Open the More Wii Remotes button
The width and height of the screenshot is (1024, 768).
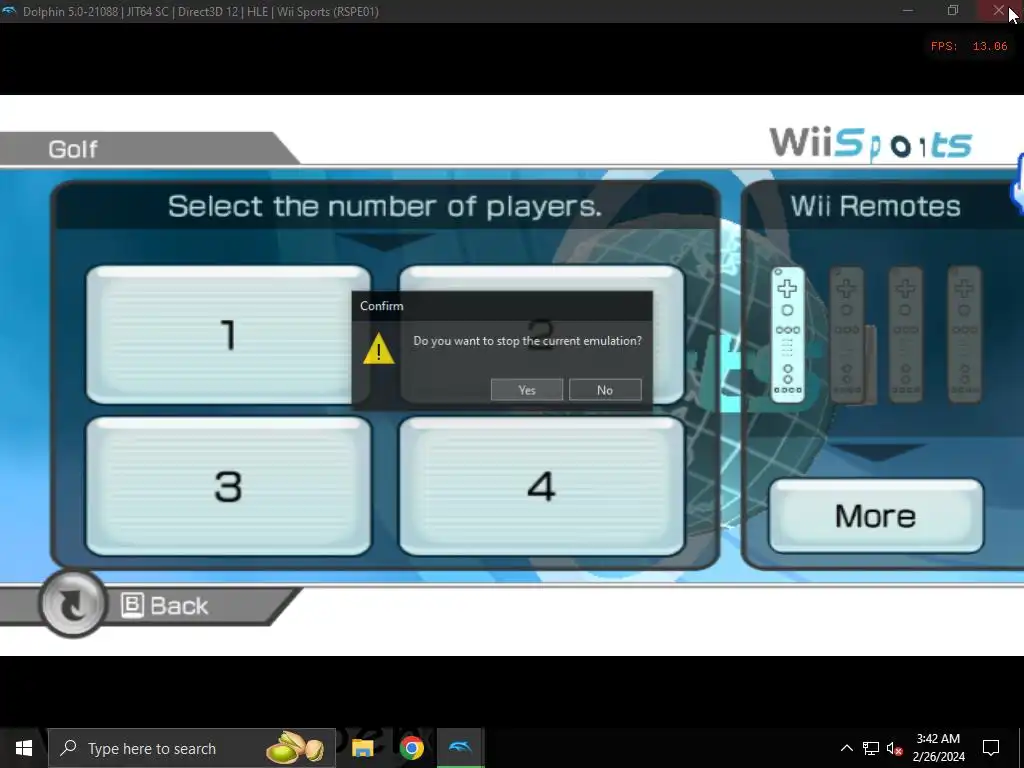[876, 516]
